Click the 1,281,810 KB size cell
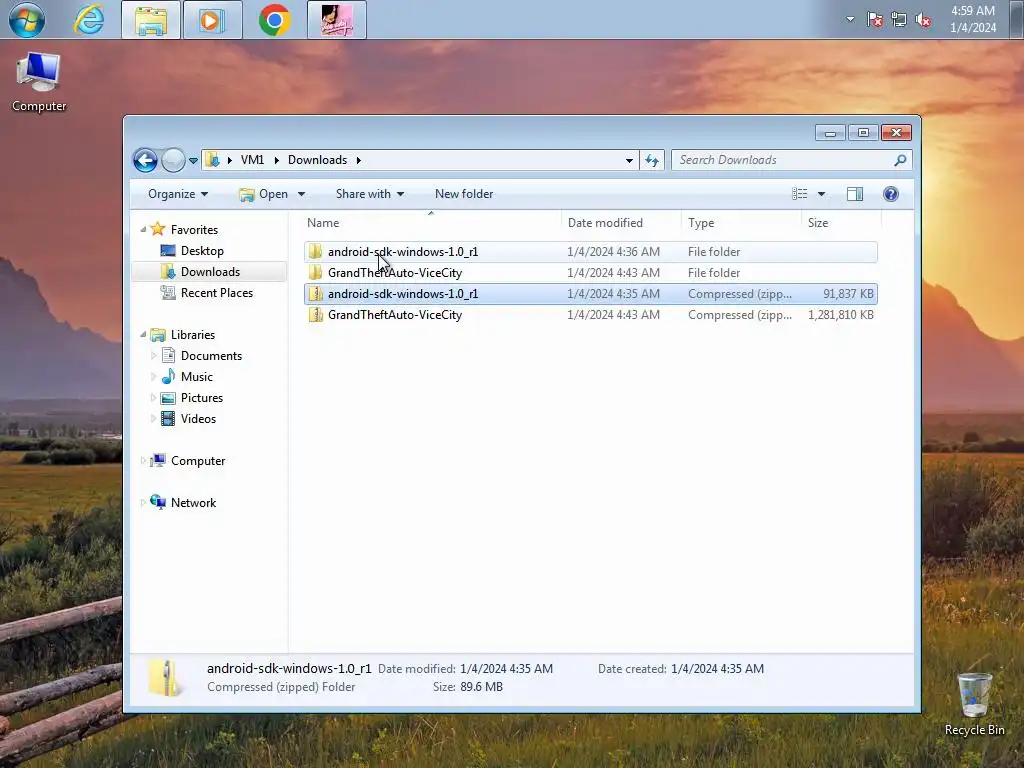1024x768 pixels. [840, 315]
